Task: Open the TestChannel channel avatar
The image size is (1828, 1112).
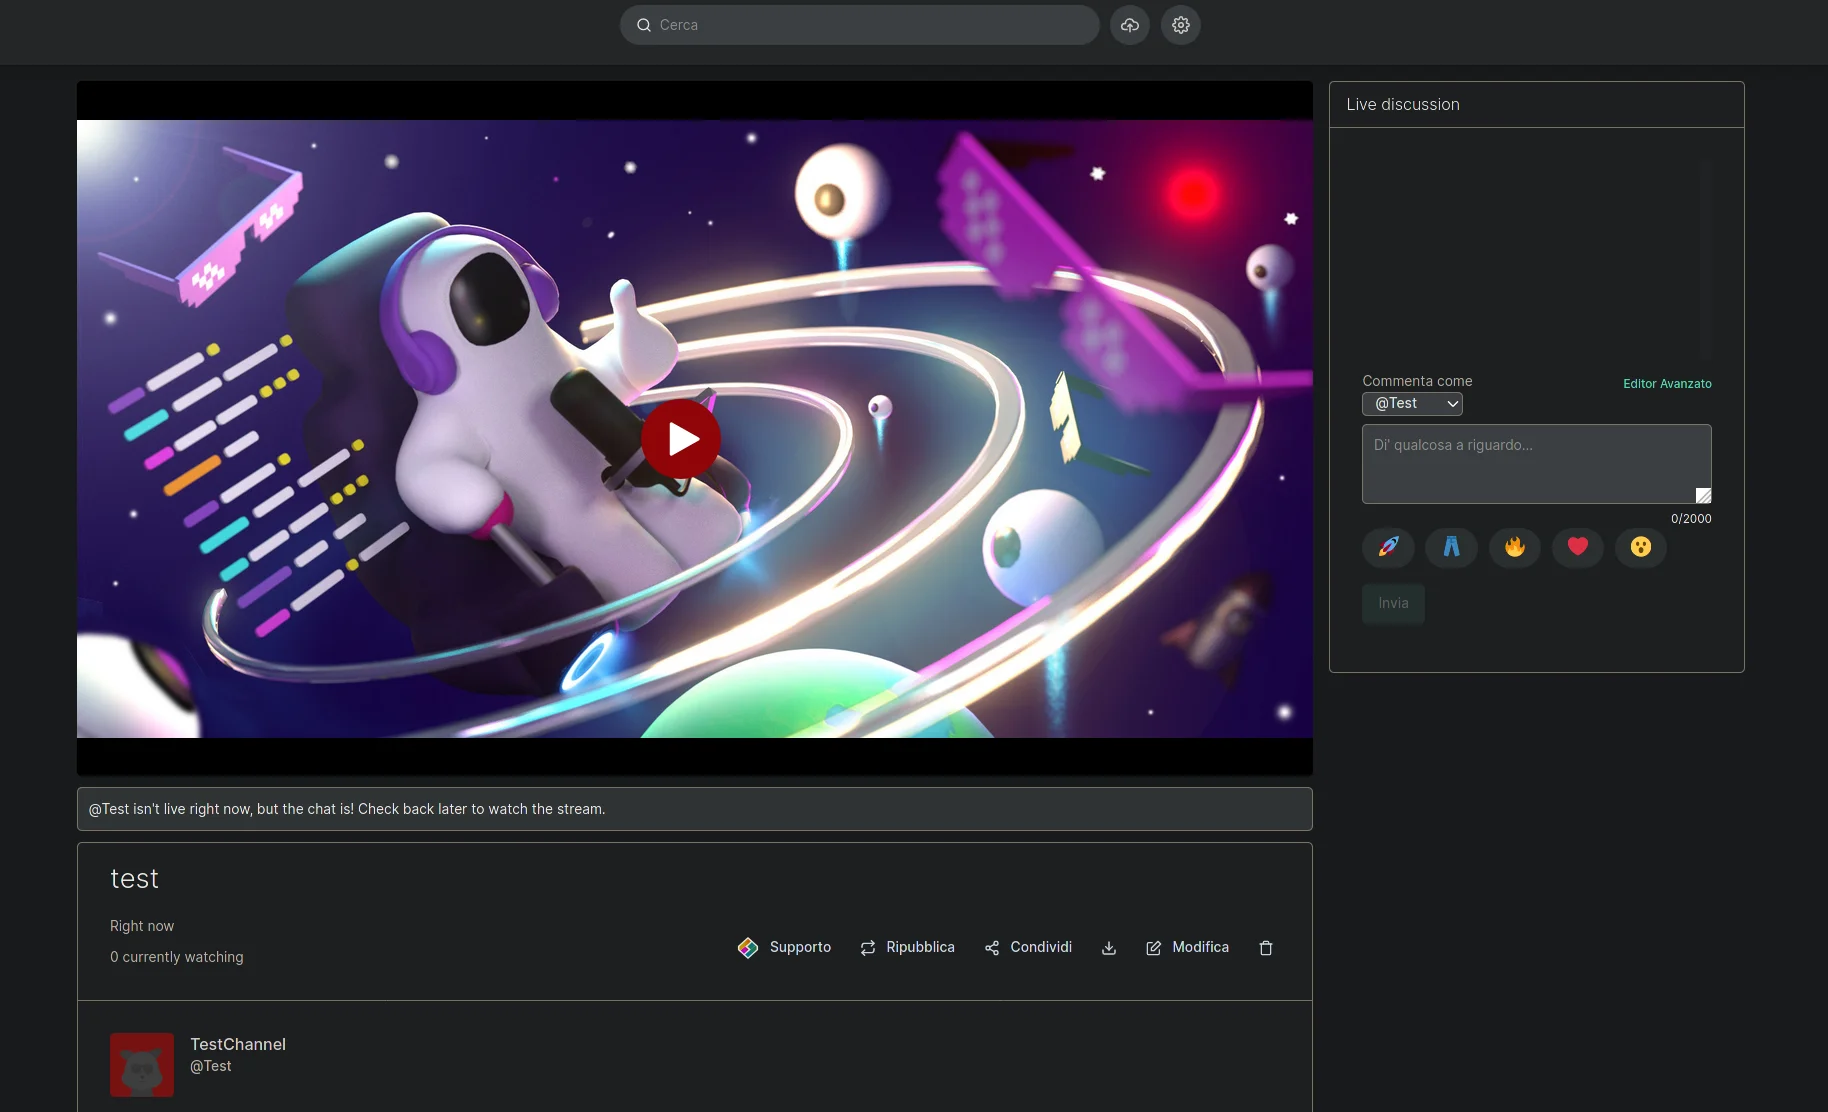Action: point(142,1065)
